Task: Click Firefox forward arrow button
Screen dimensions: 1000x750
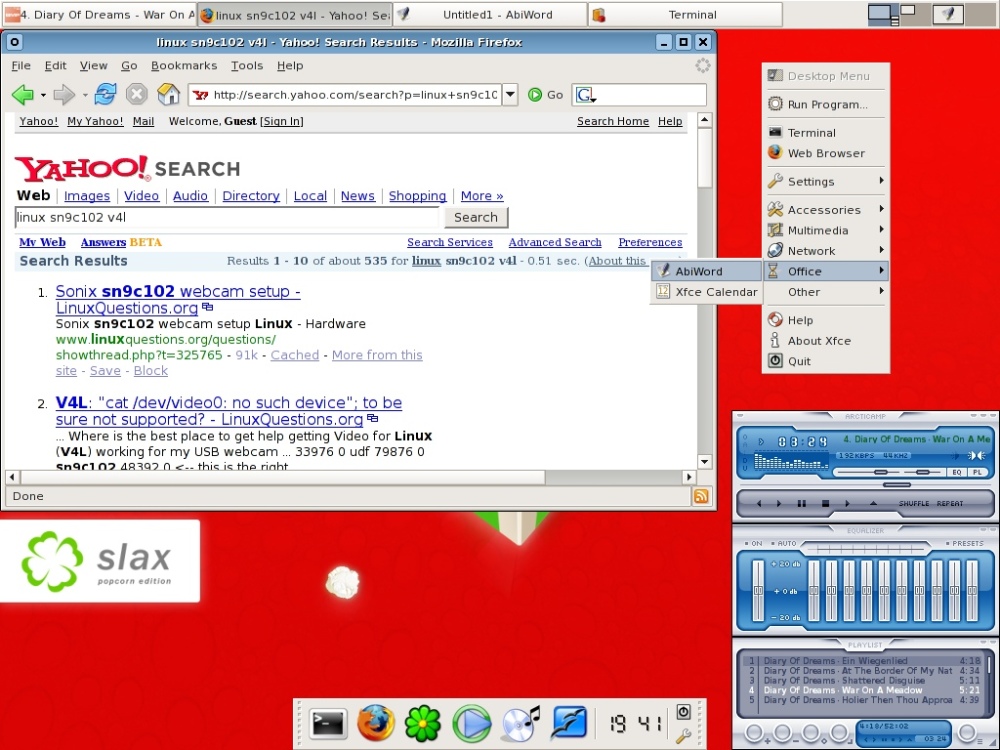Action: [64, 94]
